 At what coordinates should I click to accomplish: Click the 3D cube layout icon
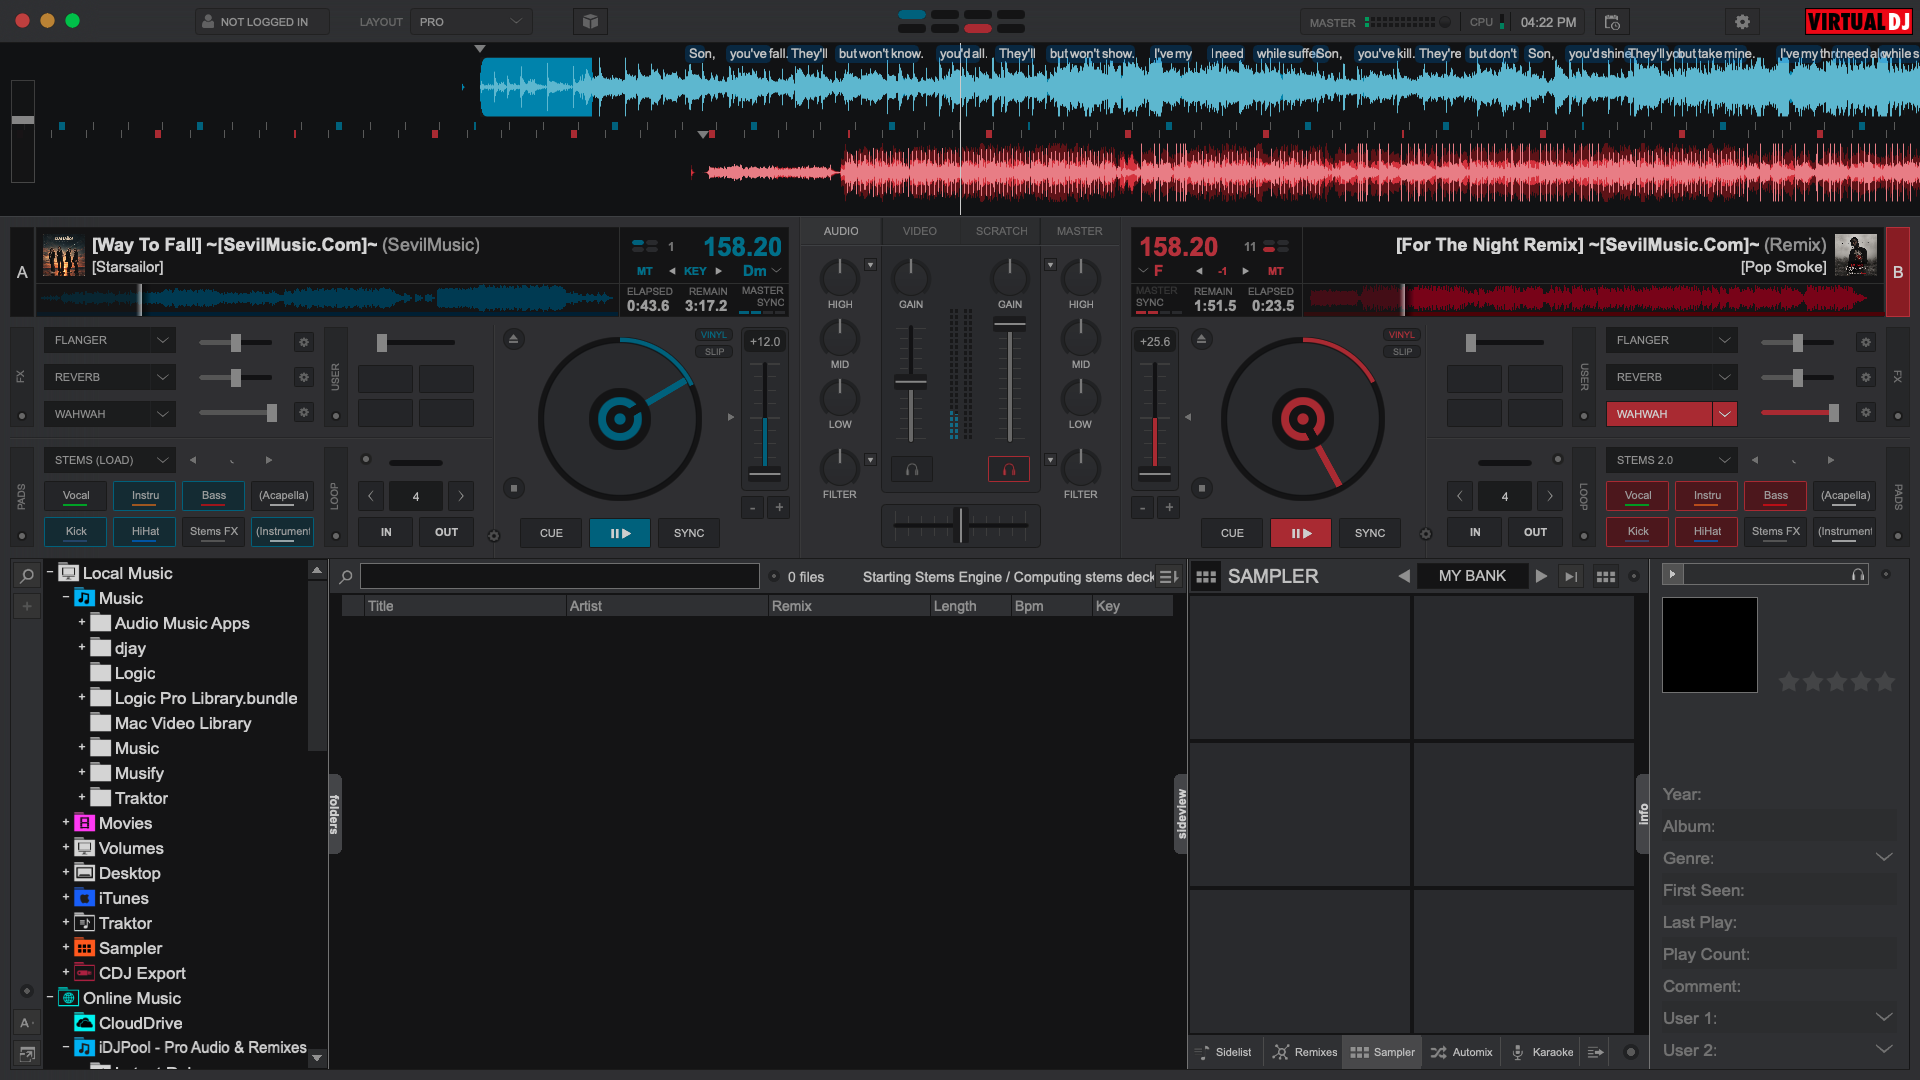590,22
